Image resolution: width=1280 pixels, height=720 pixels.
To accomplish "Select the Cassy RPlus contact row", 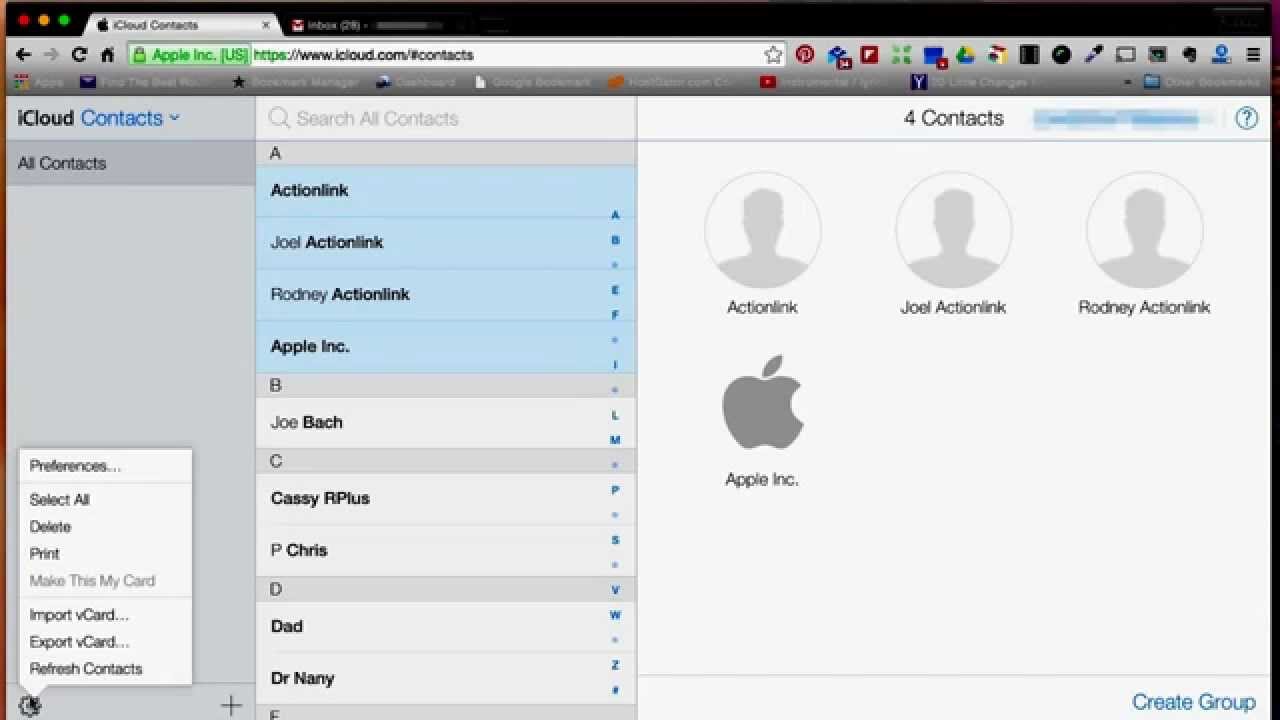I will tap(446, 498).
